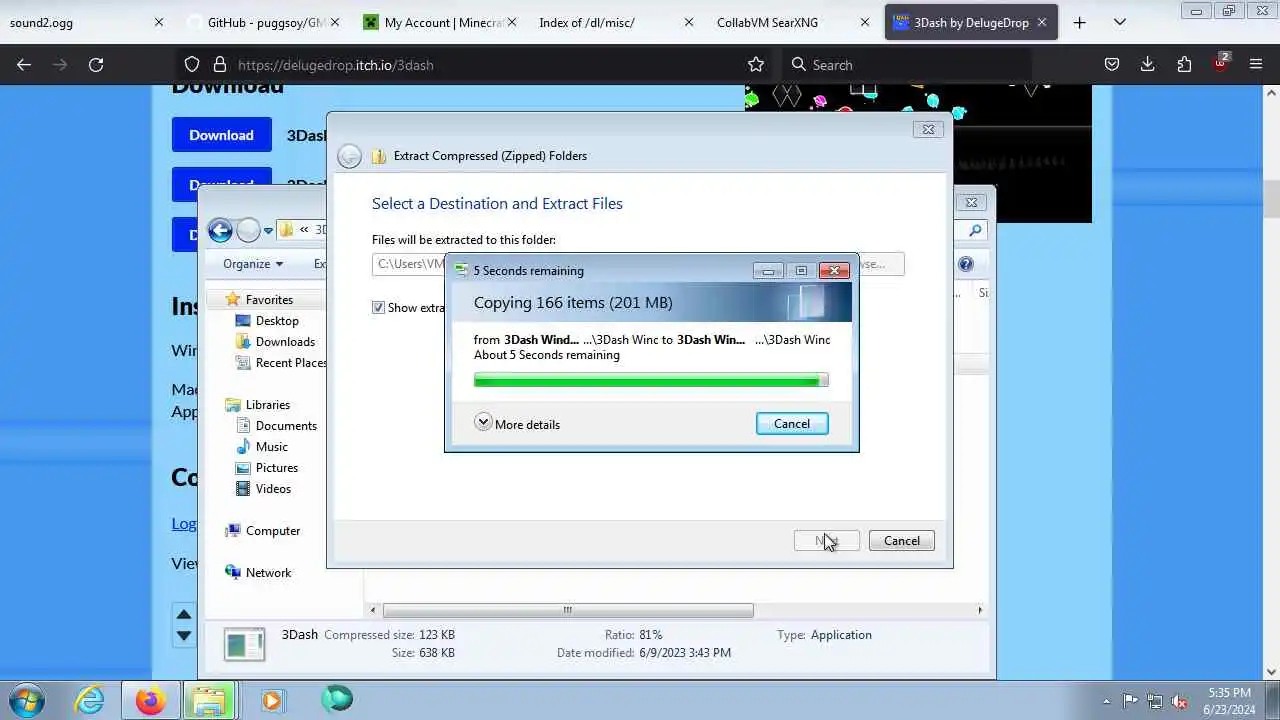Image resolution: width=1280 pixels, height=720 pixels.
Task: Switch to CollabVM SearXNG tab
Action: (x=788, y=22)
